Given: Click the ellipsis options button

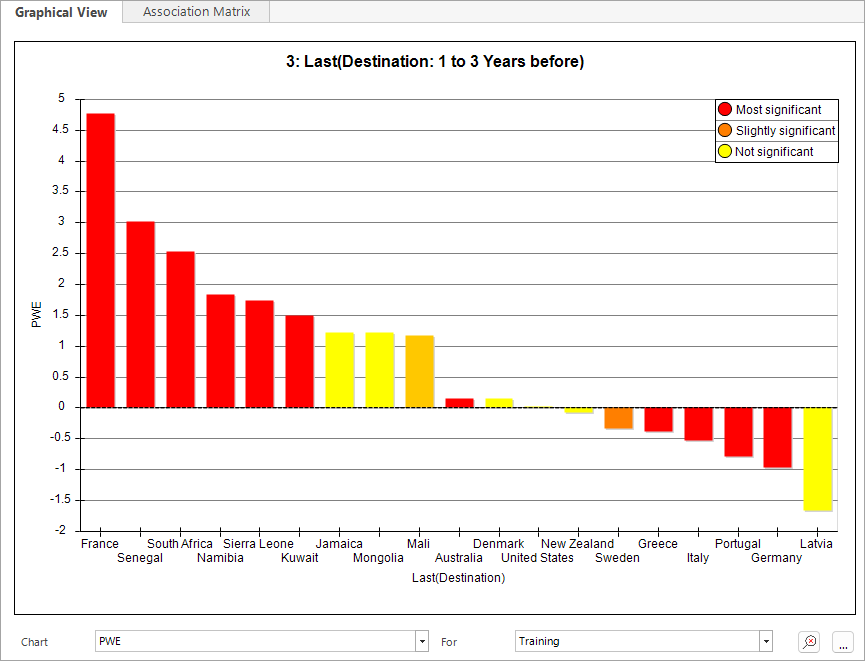Looking at the screenshot, I should 843,642.
